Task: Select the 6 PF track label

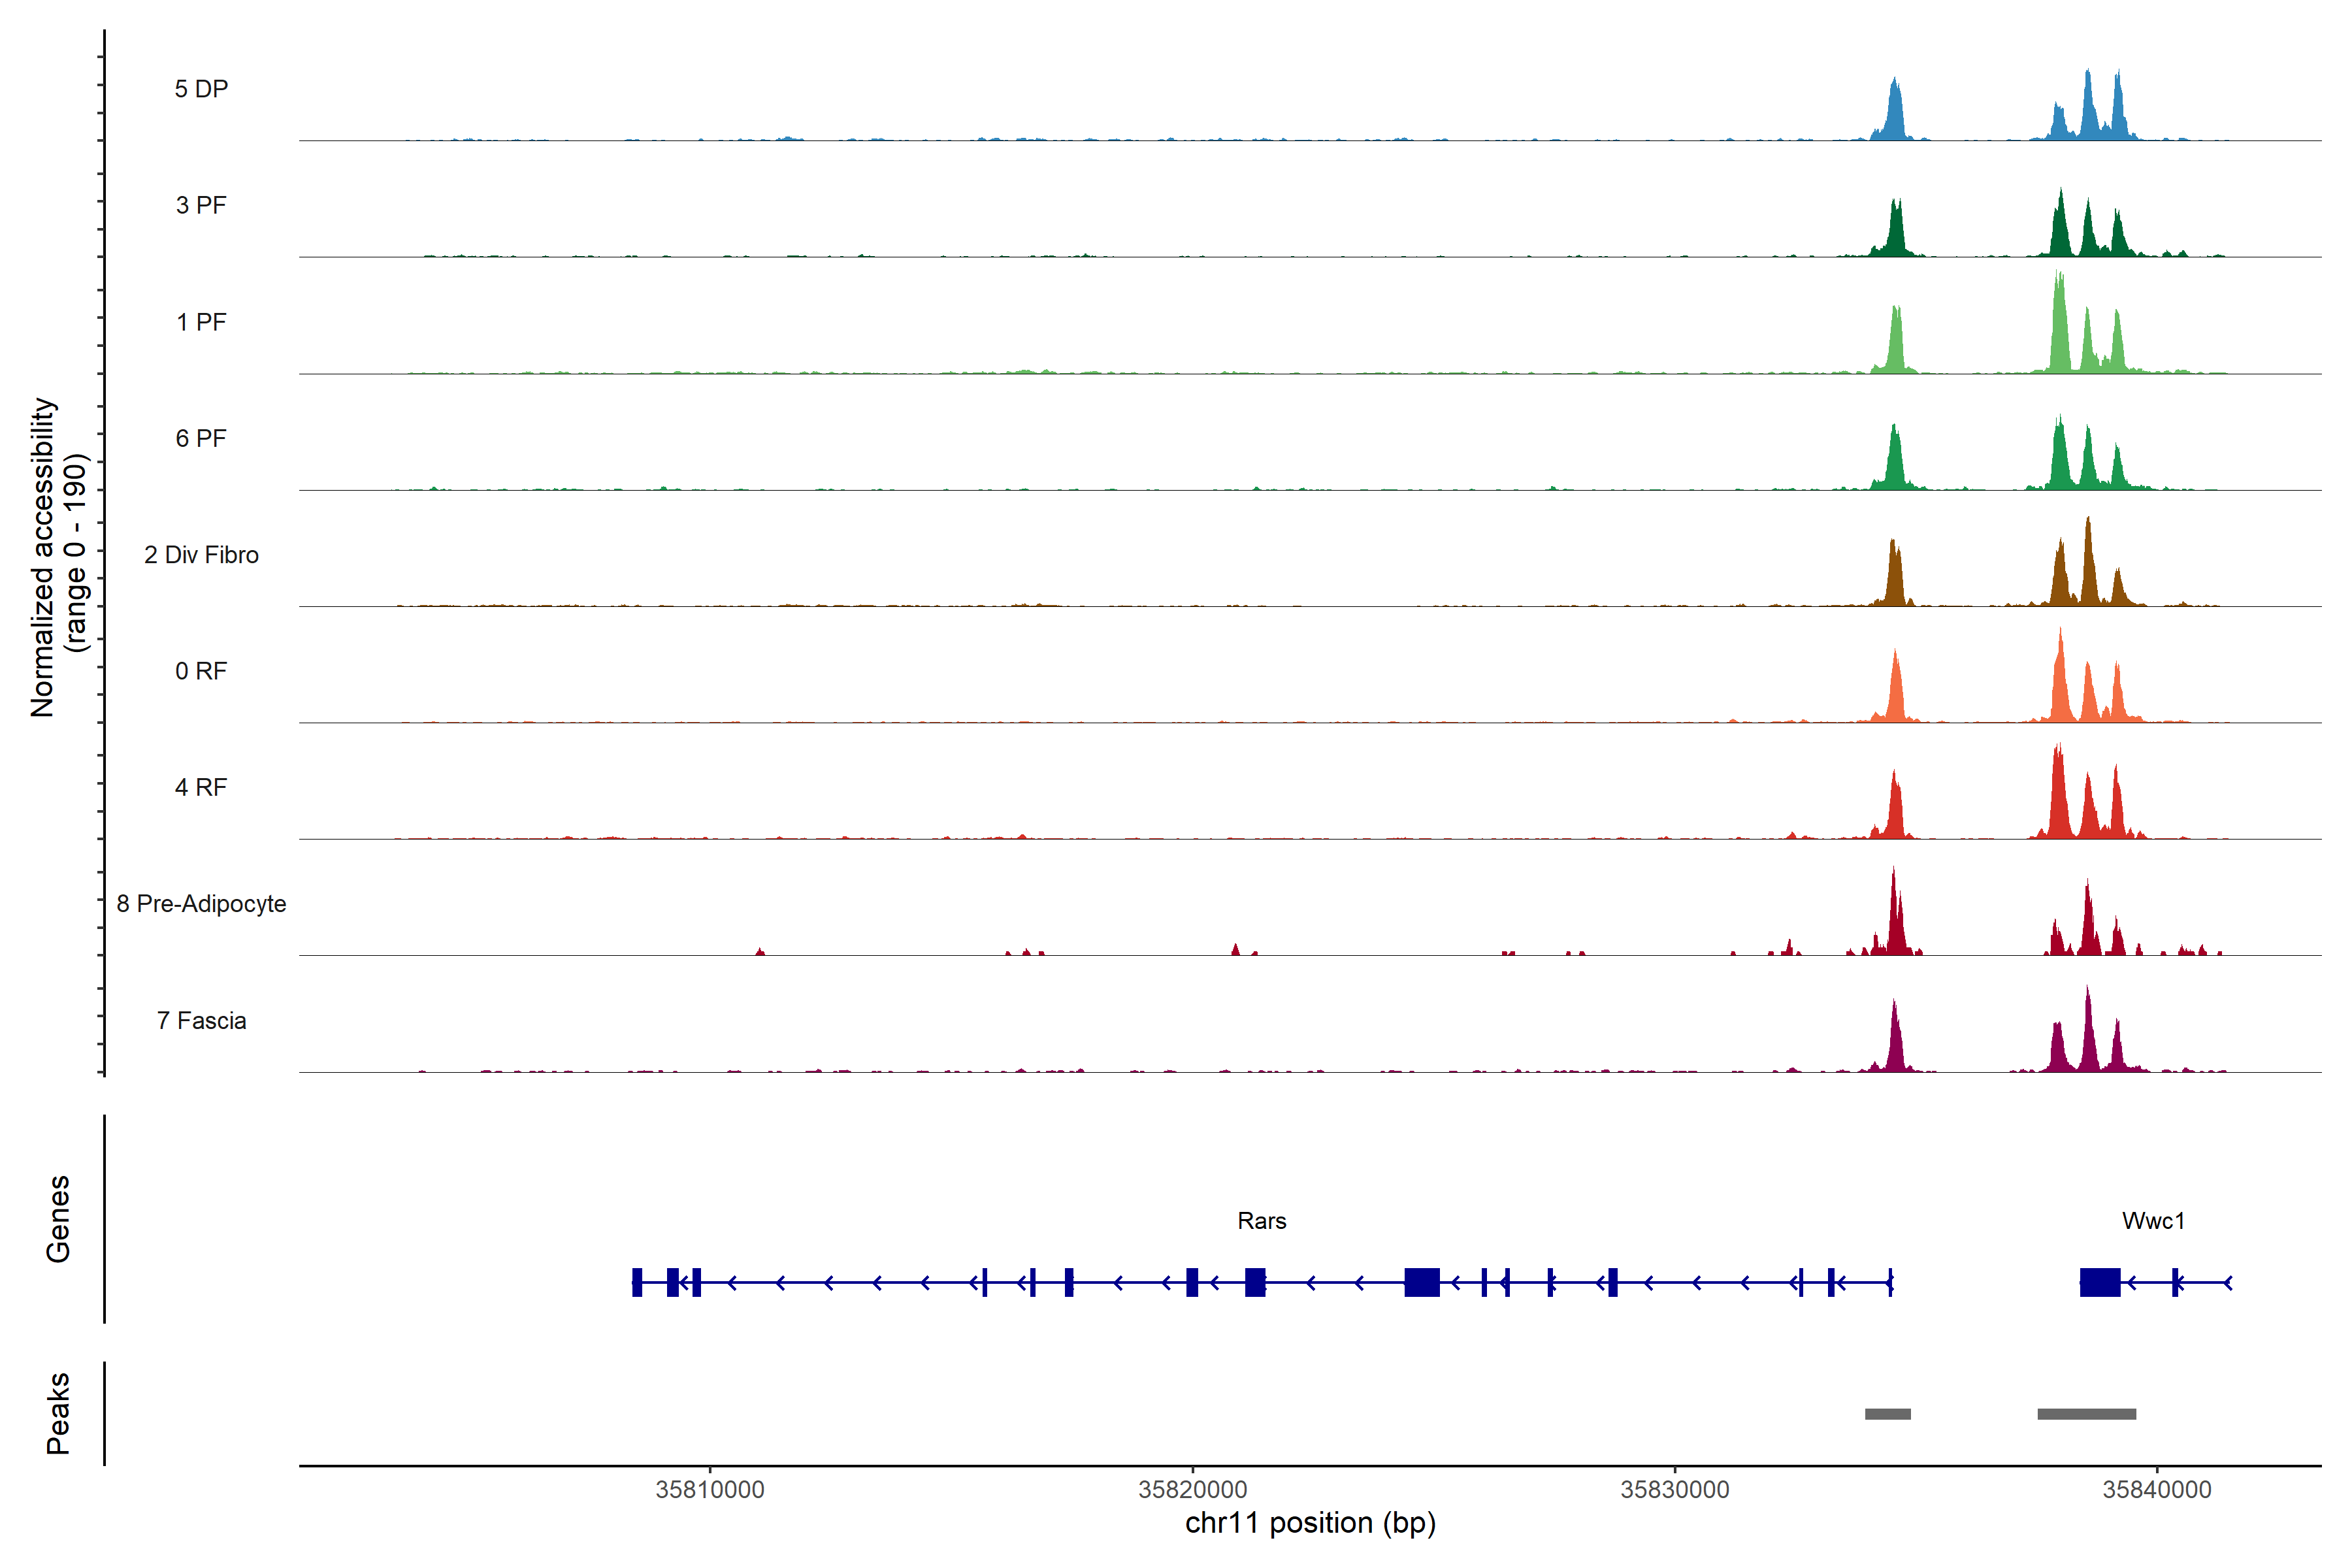Action: click(201, 438)
